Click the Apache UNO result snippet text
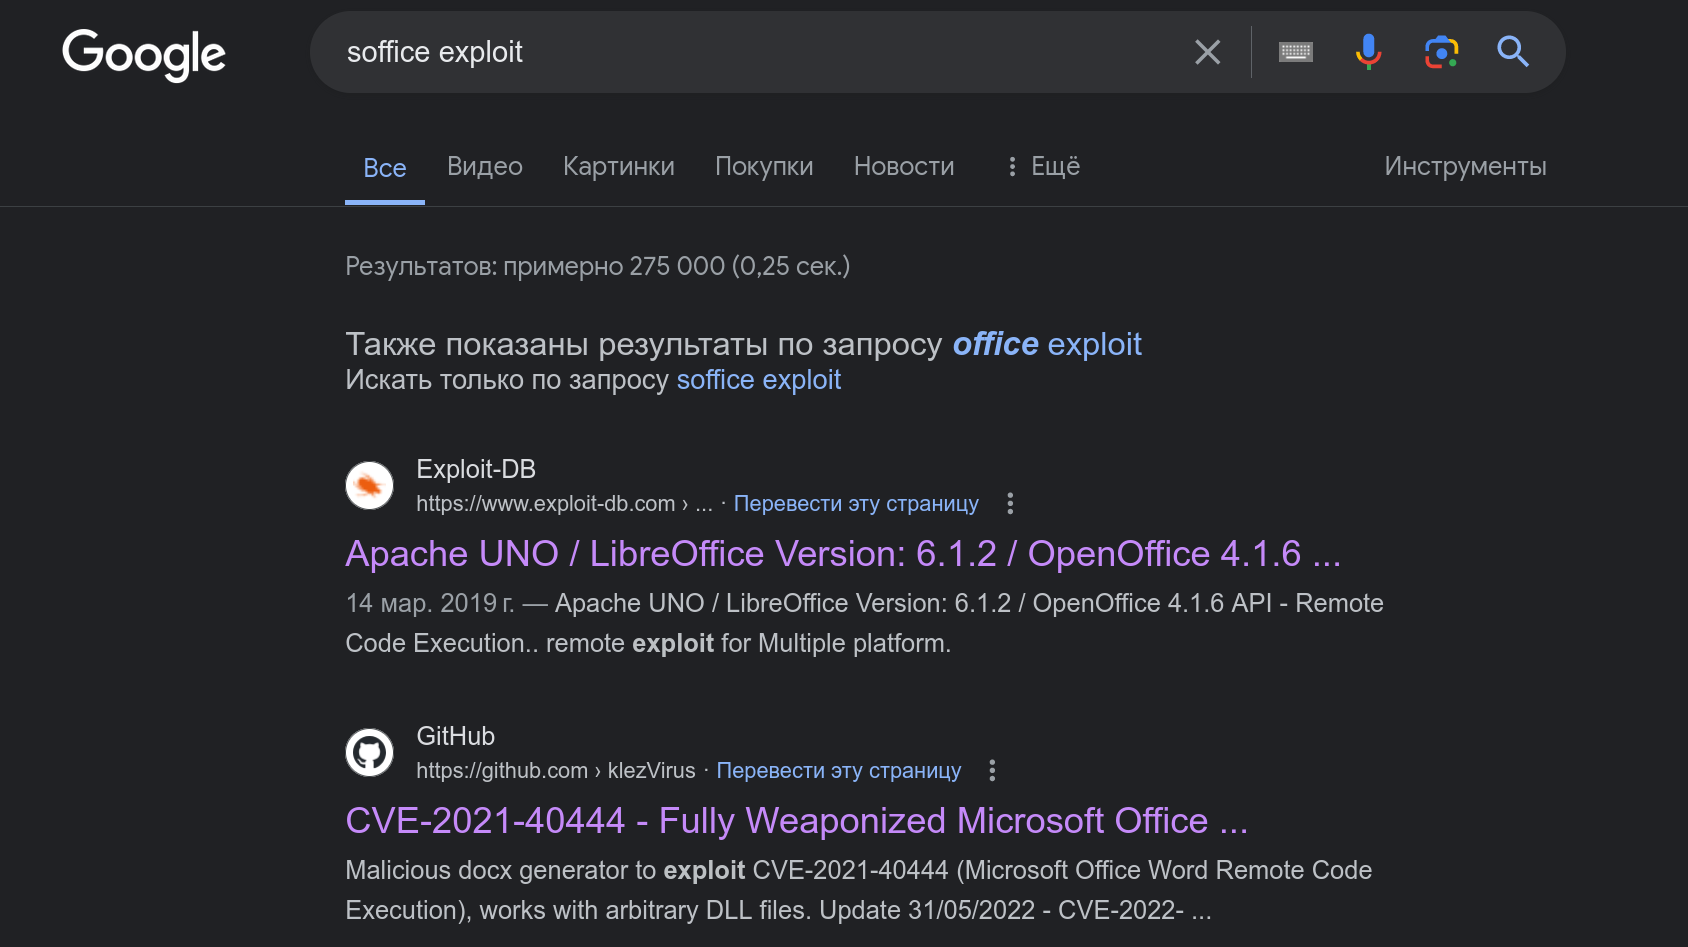Image resolution: width=1688 pixels, height=947 pixels. coord(865,623)
